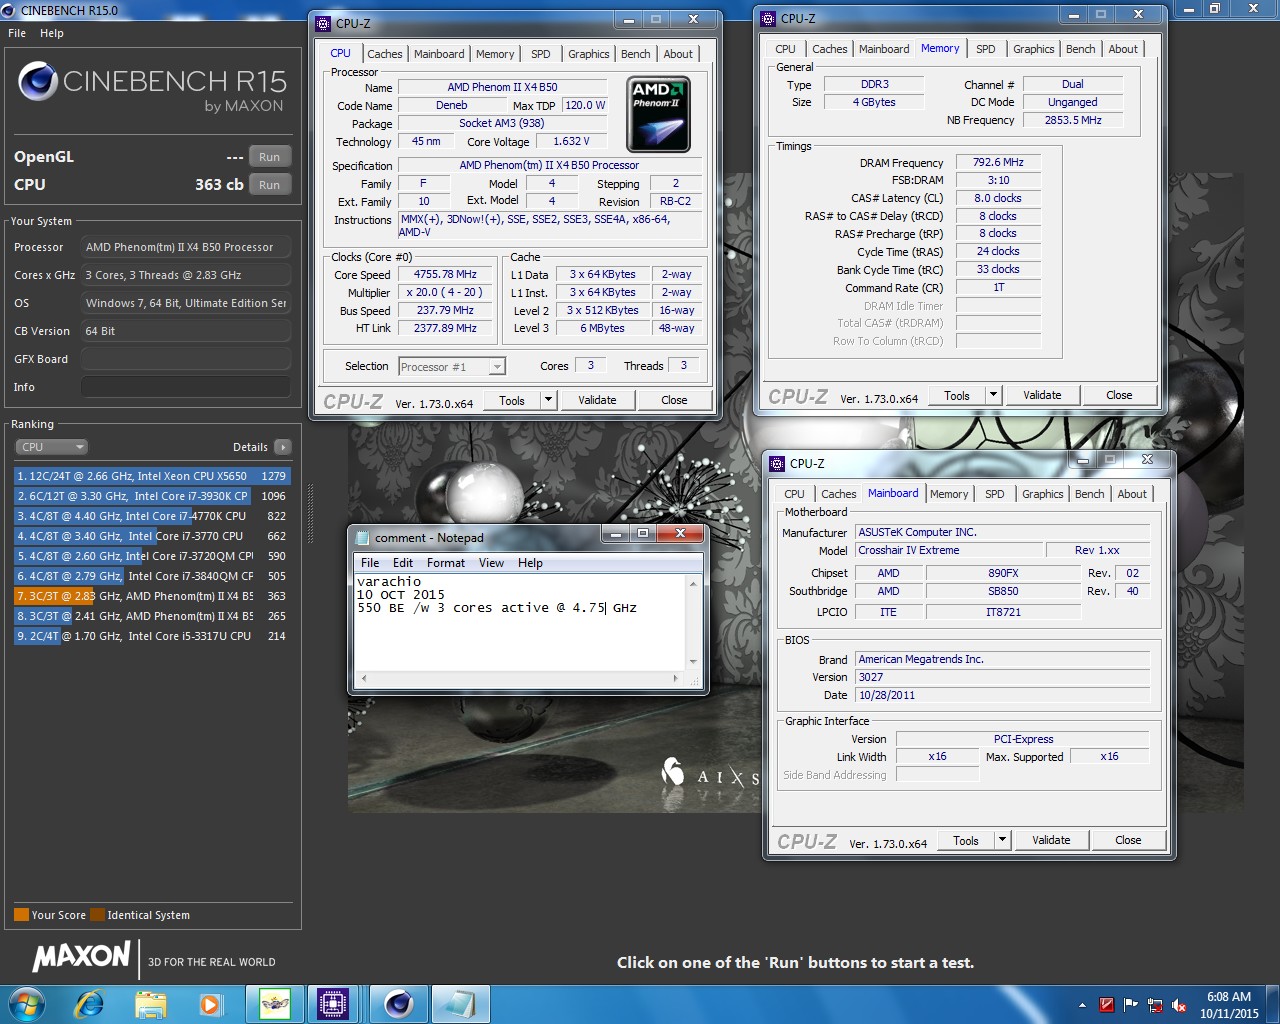
Task: Open Cinebench File menu
Action: pos(17,33)
